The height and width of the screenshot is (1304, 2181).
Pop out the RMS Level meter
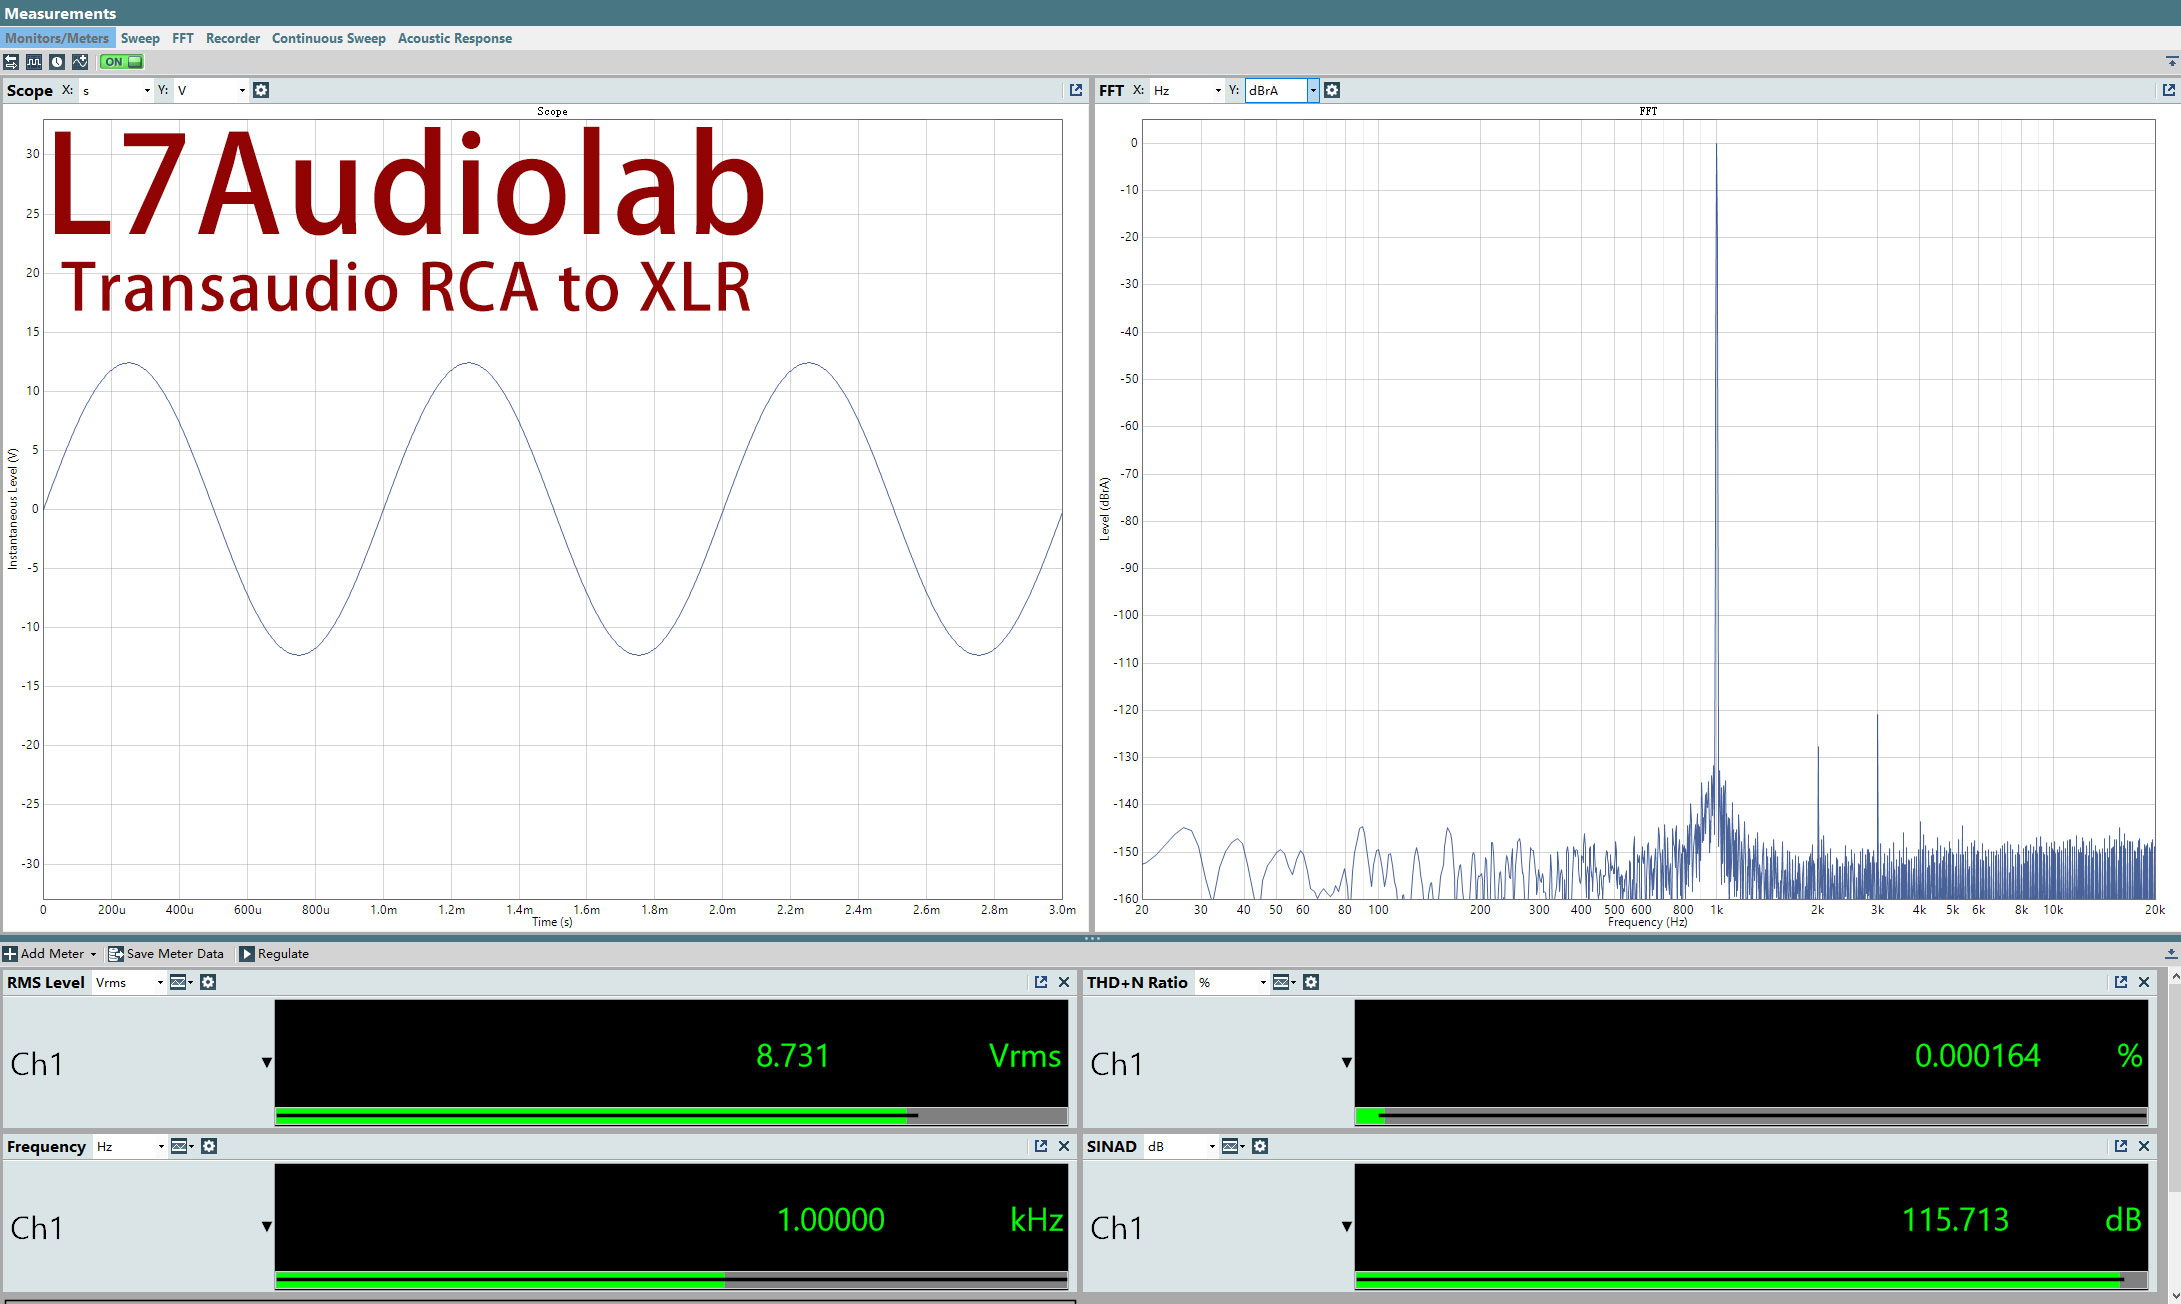[x=1041, y=982]
